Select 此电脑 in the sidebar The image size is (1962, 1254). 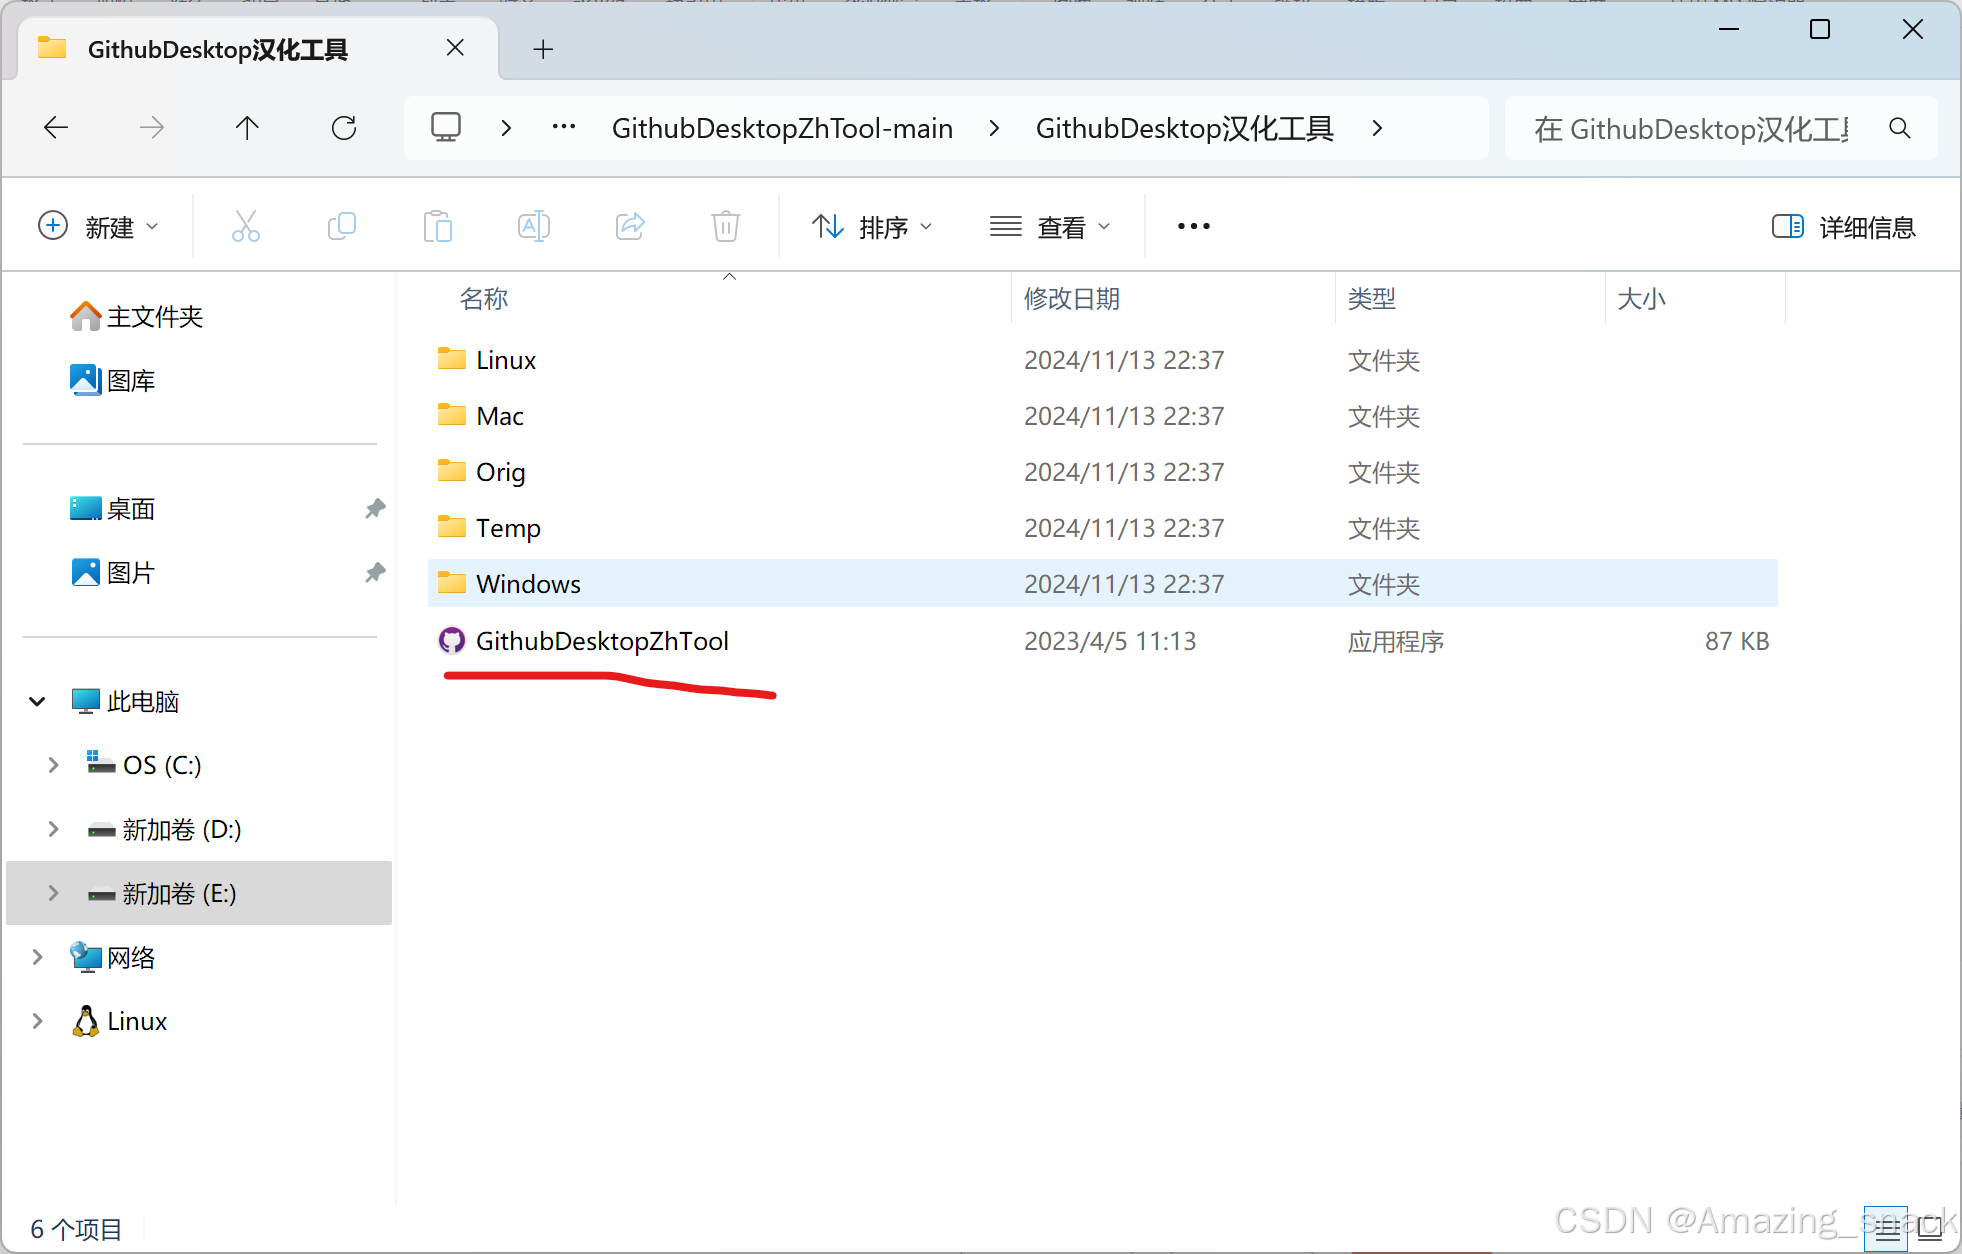(125, 701)
